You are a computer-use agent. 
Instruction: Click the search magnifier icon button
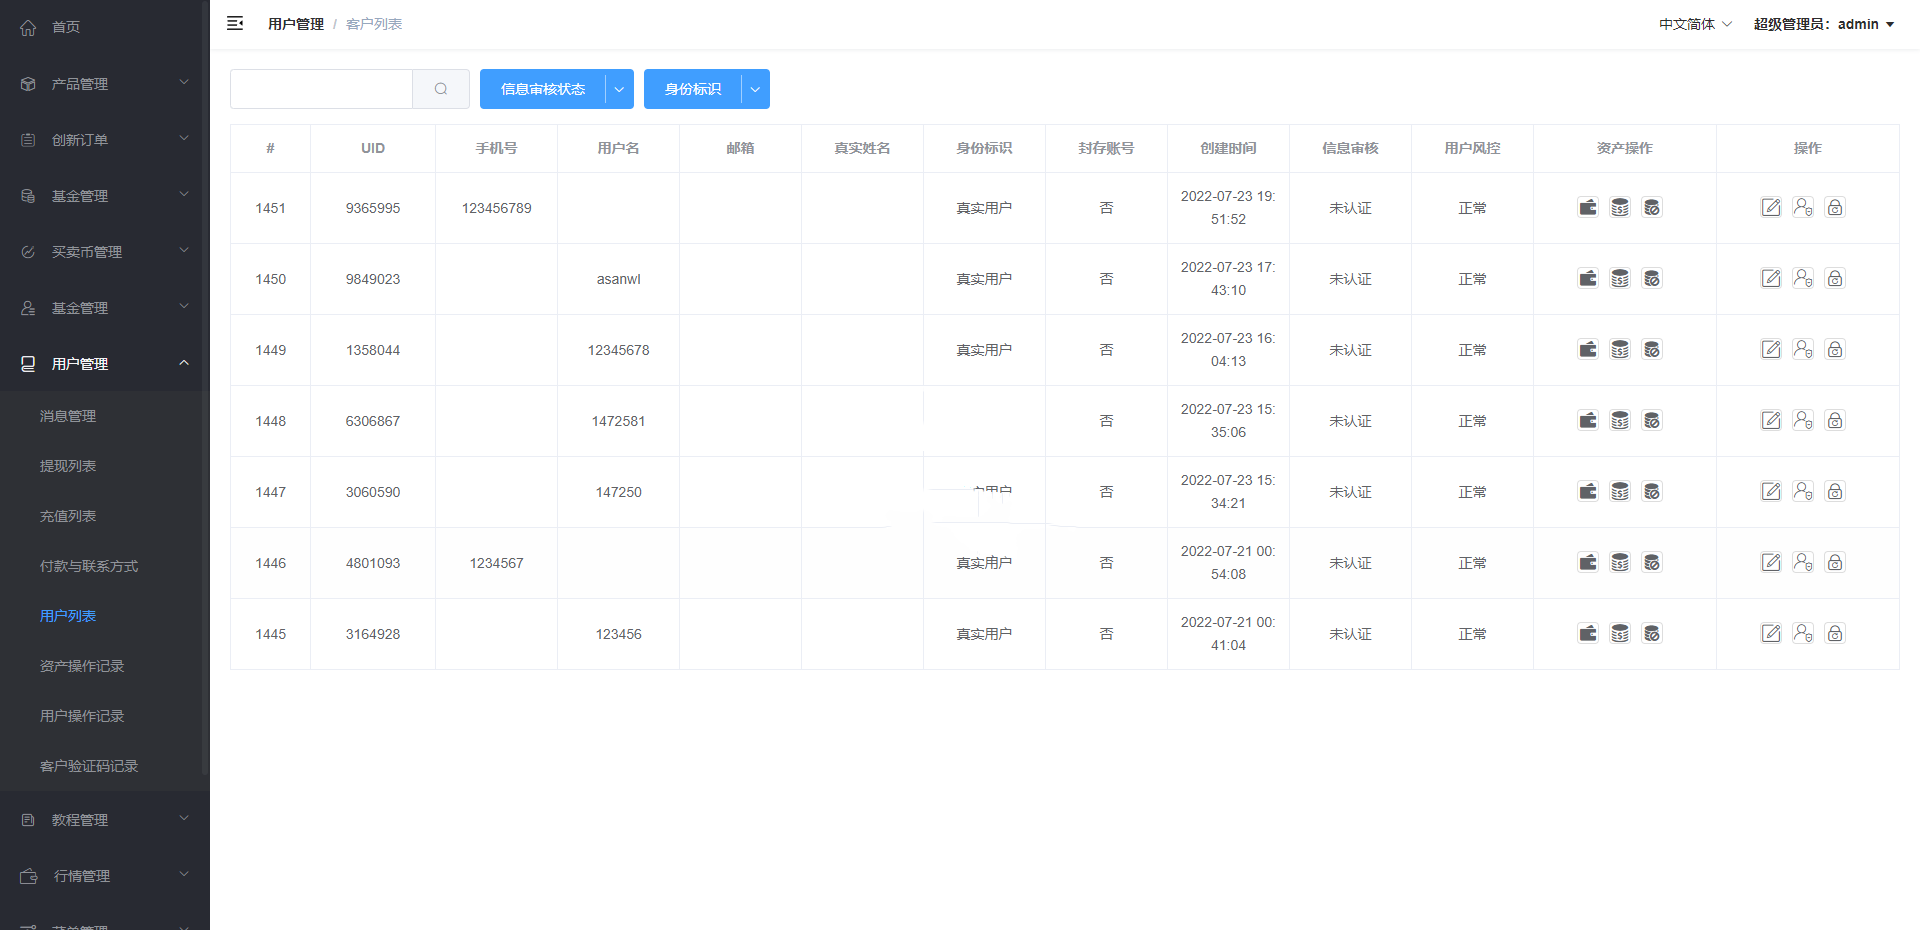(x=441, y=89)
